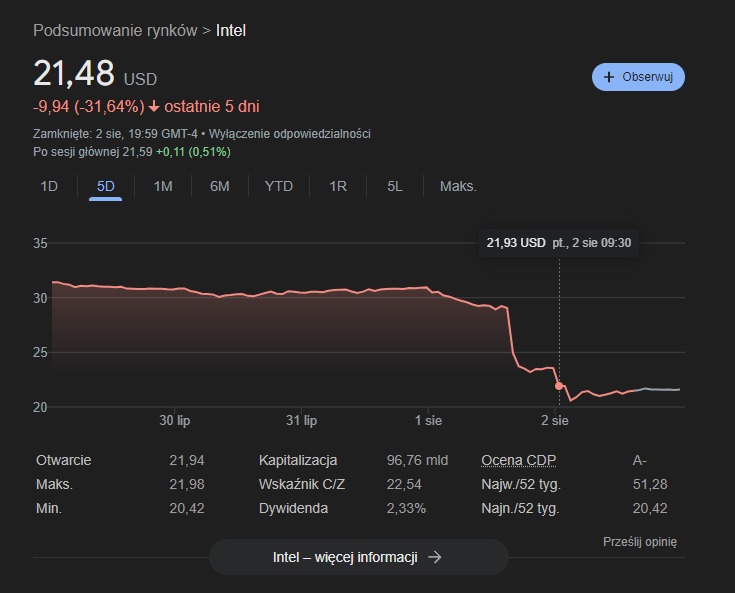The width and height of the screenshot is (735, 593).
Task: Show the 5L five-year chart
Action: (395, 187)
